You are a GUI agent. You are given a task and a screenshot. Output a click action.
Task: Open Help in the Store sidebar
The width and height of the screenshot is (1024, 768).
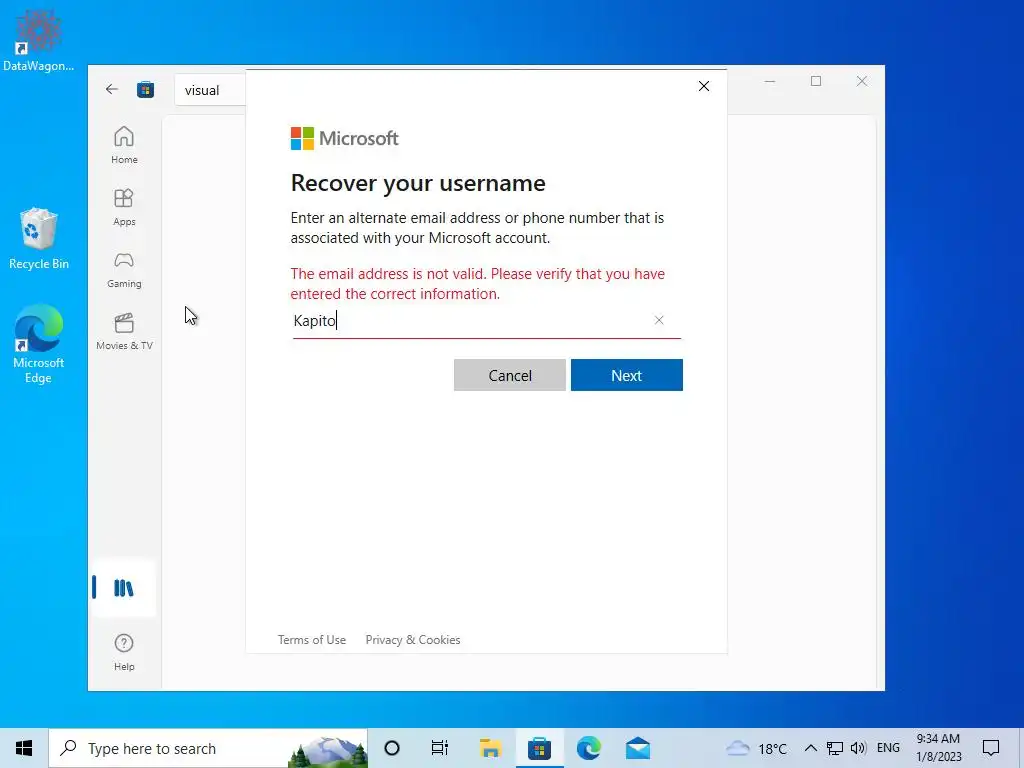124,652
